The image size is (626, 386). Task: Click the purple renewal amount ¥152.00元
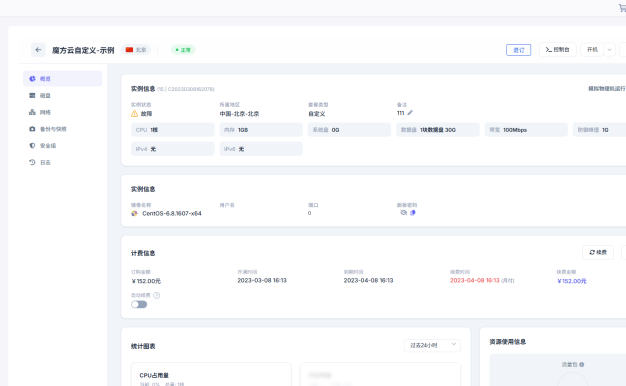[572, 281]
